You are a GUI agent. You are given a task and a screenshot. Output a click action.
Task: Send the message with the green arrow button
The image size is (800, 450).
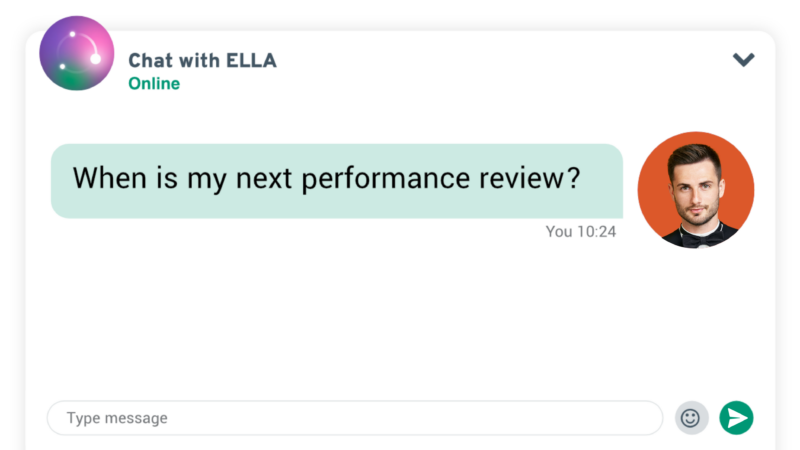[736, 418]
